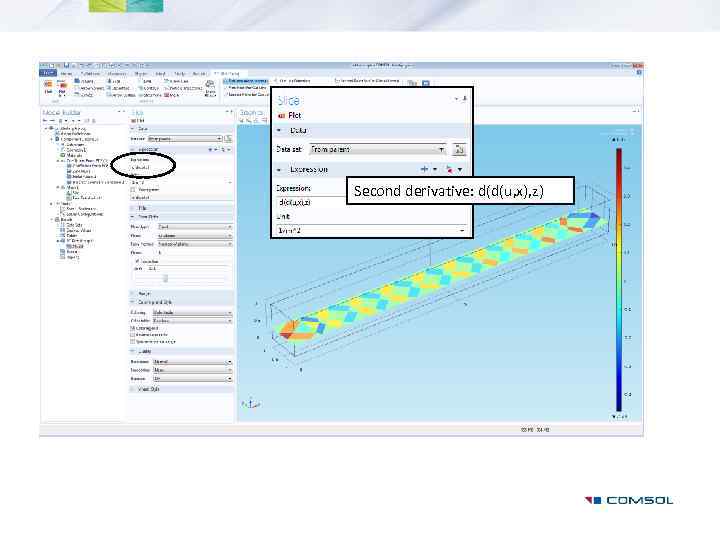Add an Arrow Surface plot from the ribbon

pyautogui.click(x=121, y=95)
